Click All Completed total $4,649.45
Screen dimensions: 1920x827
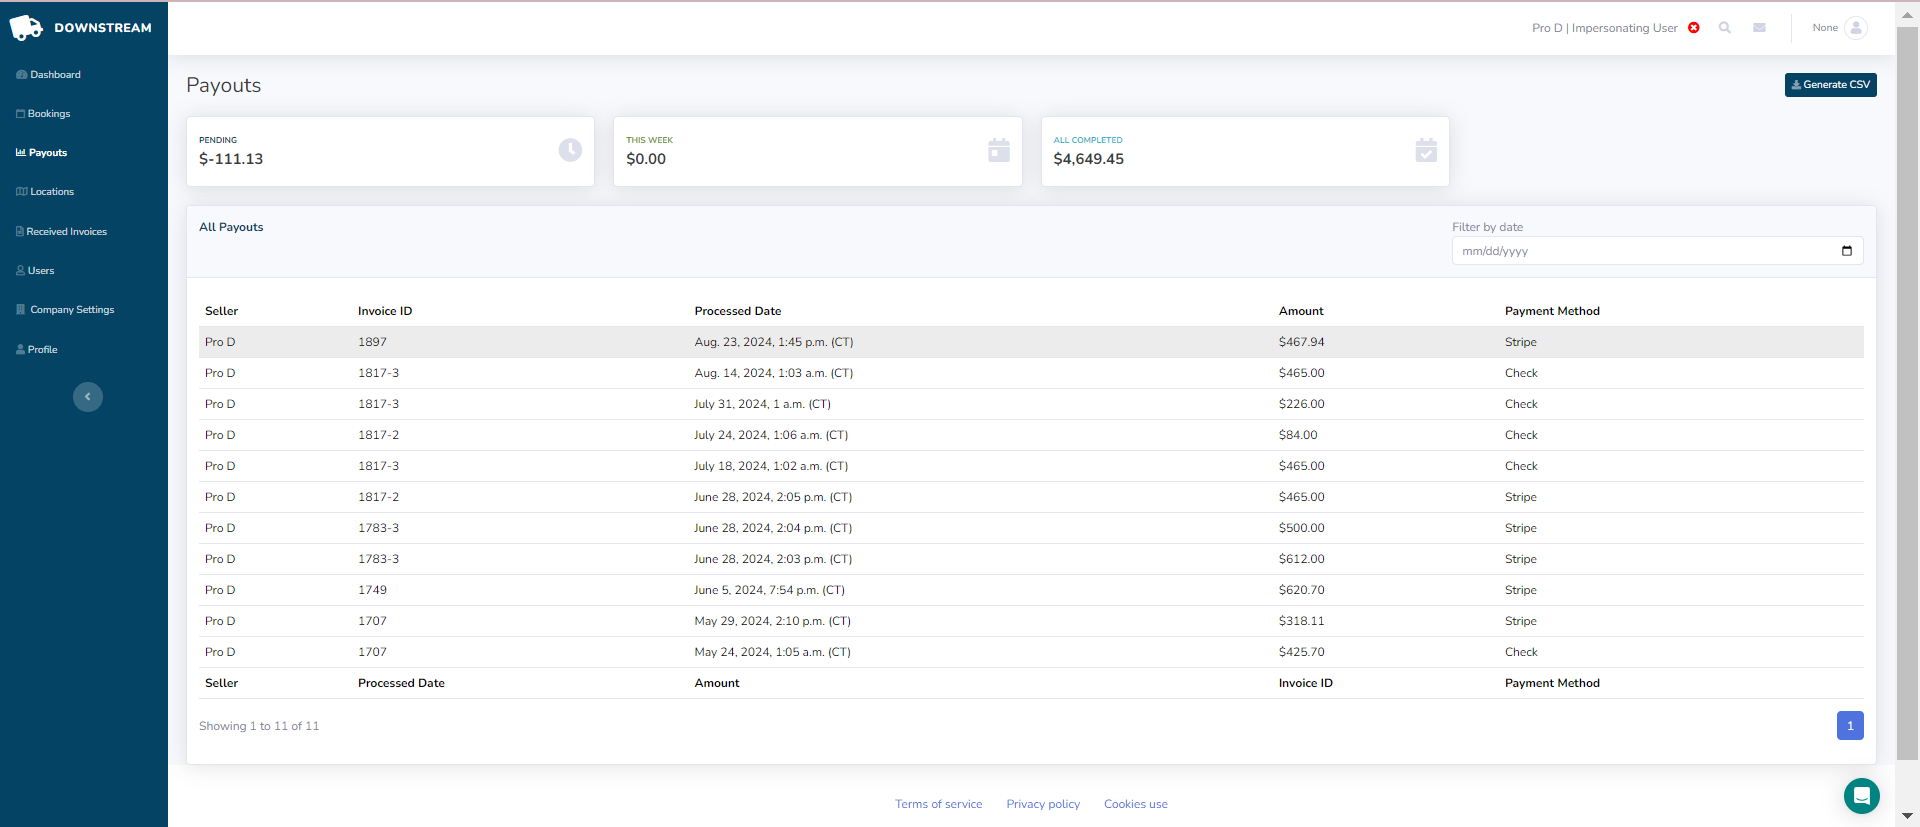click(x=1088, y=159)
